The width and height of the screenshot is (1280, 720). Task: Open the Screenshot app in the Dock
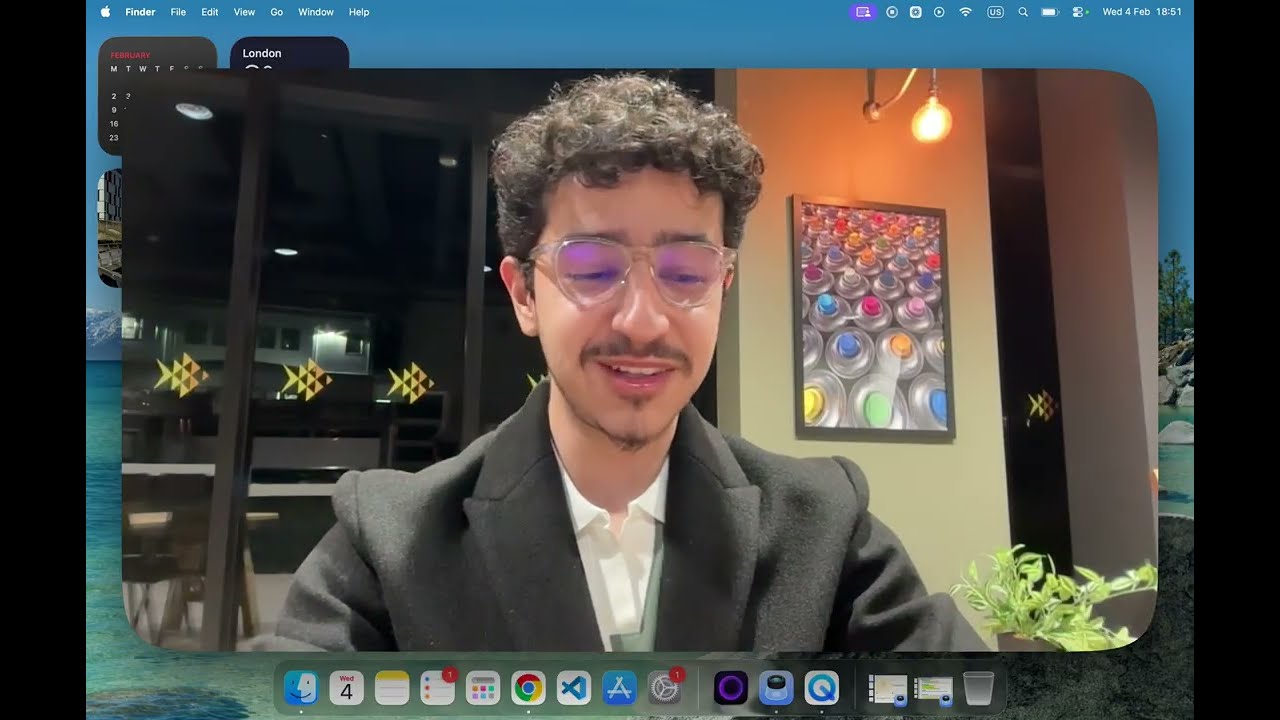pyautogui.click(x=776, y=688)
